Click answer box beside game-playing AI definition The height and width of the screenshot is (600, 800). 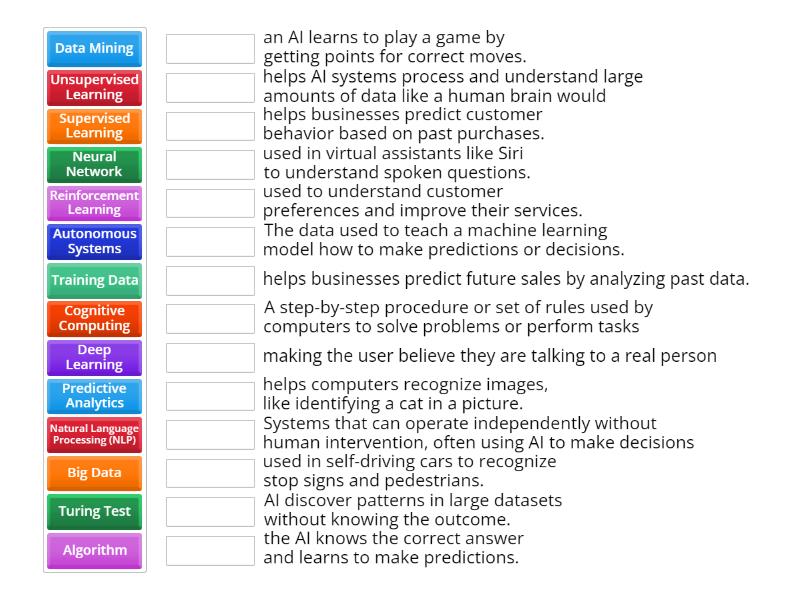click(x=210, y=48)
